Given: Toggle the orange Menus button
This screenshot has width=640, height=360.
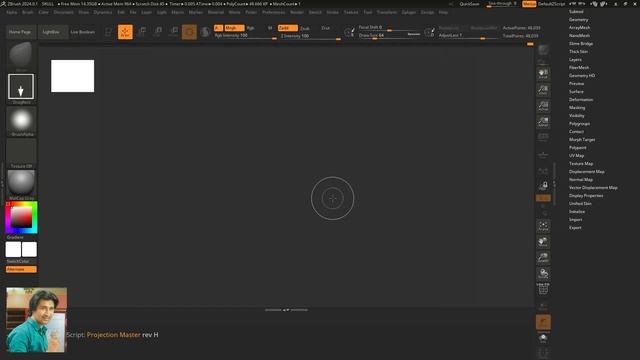Looking at the screenshot, I should (x=529, y=4).
